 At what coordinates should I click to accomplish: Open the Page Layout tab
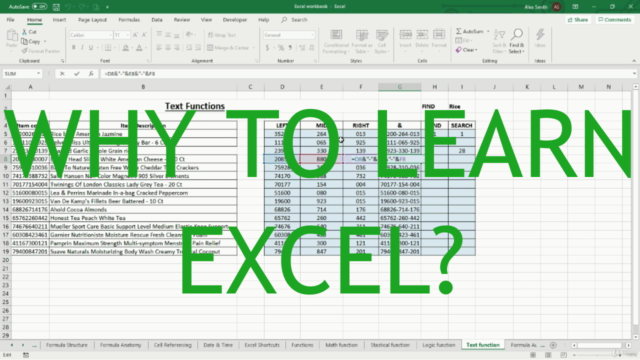point(92,20)
